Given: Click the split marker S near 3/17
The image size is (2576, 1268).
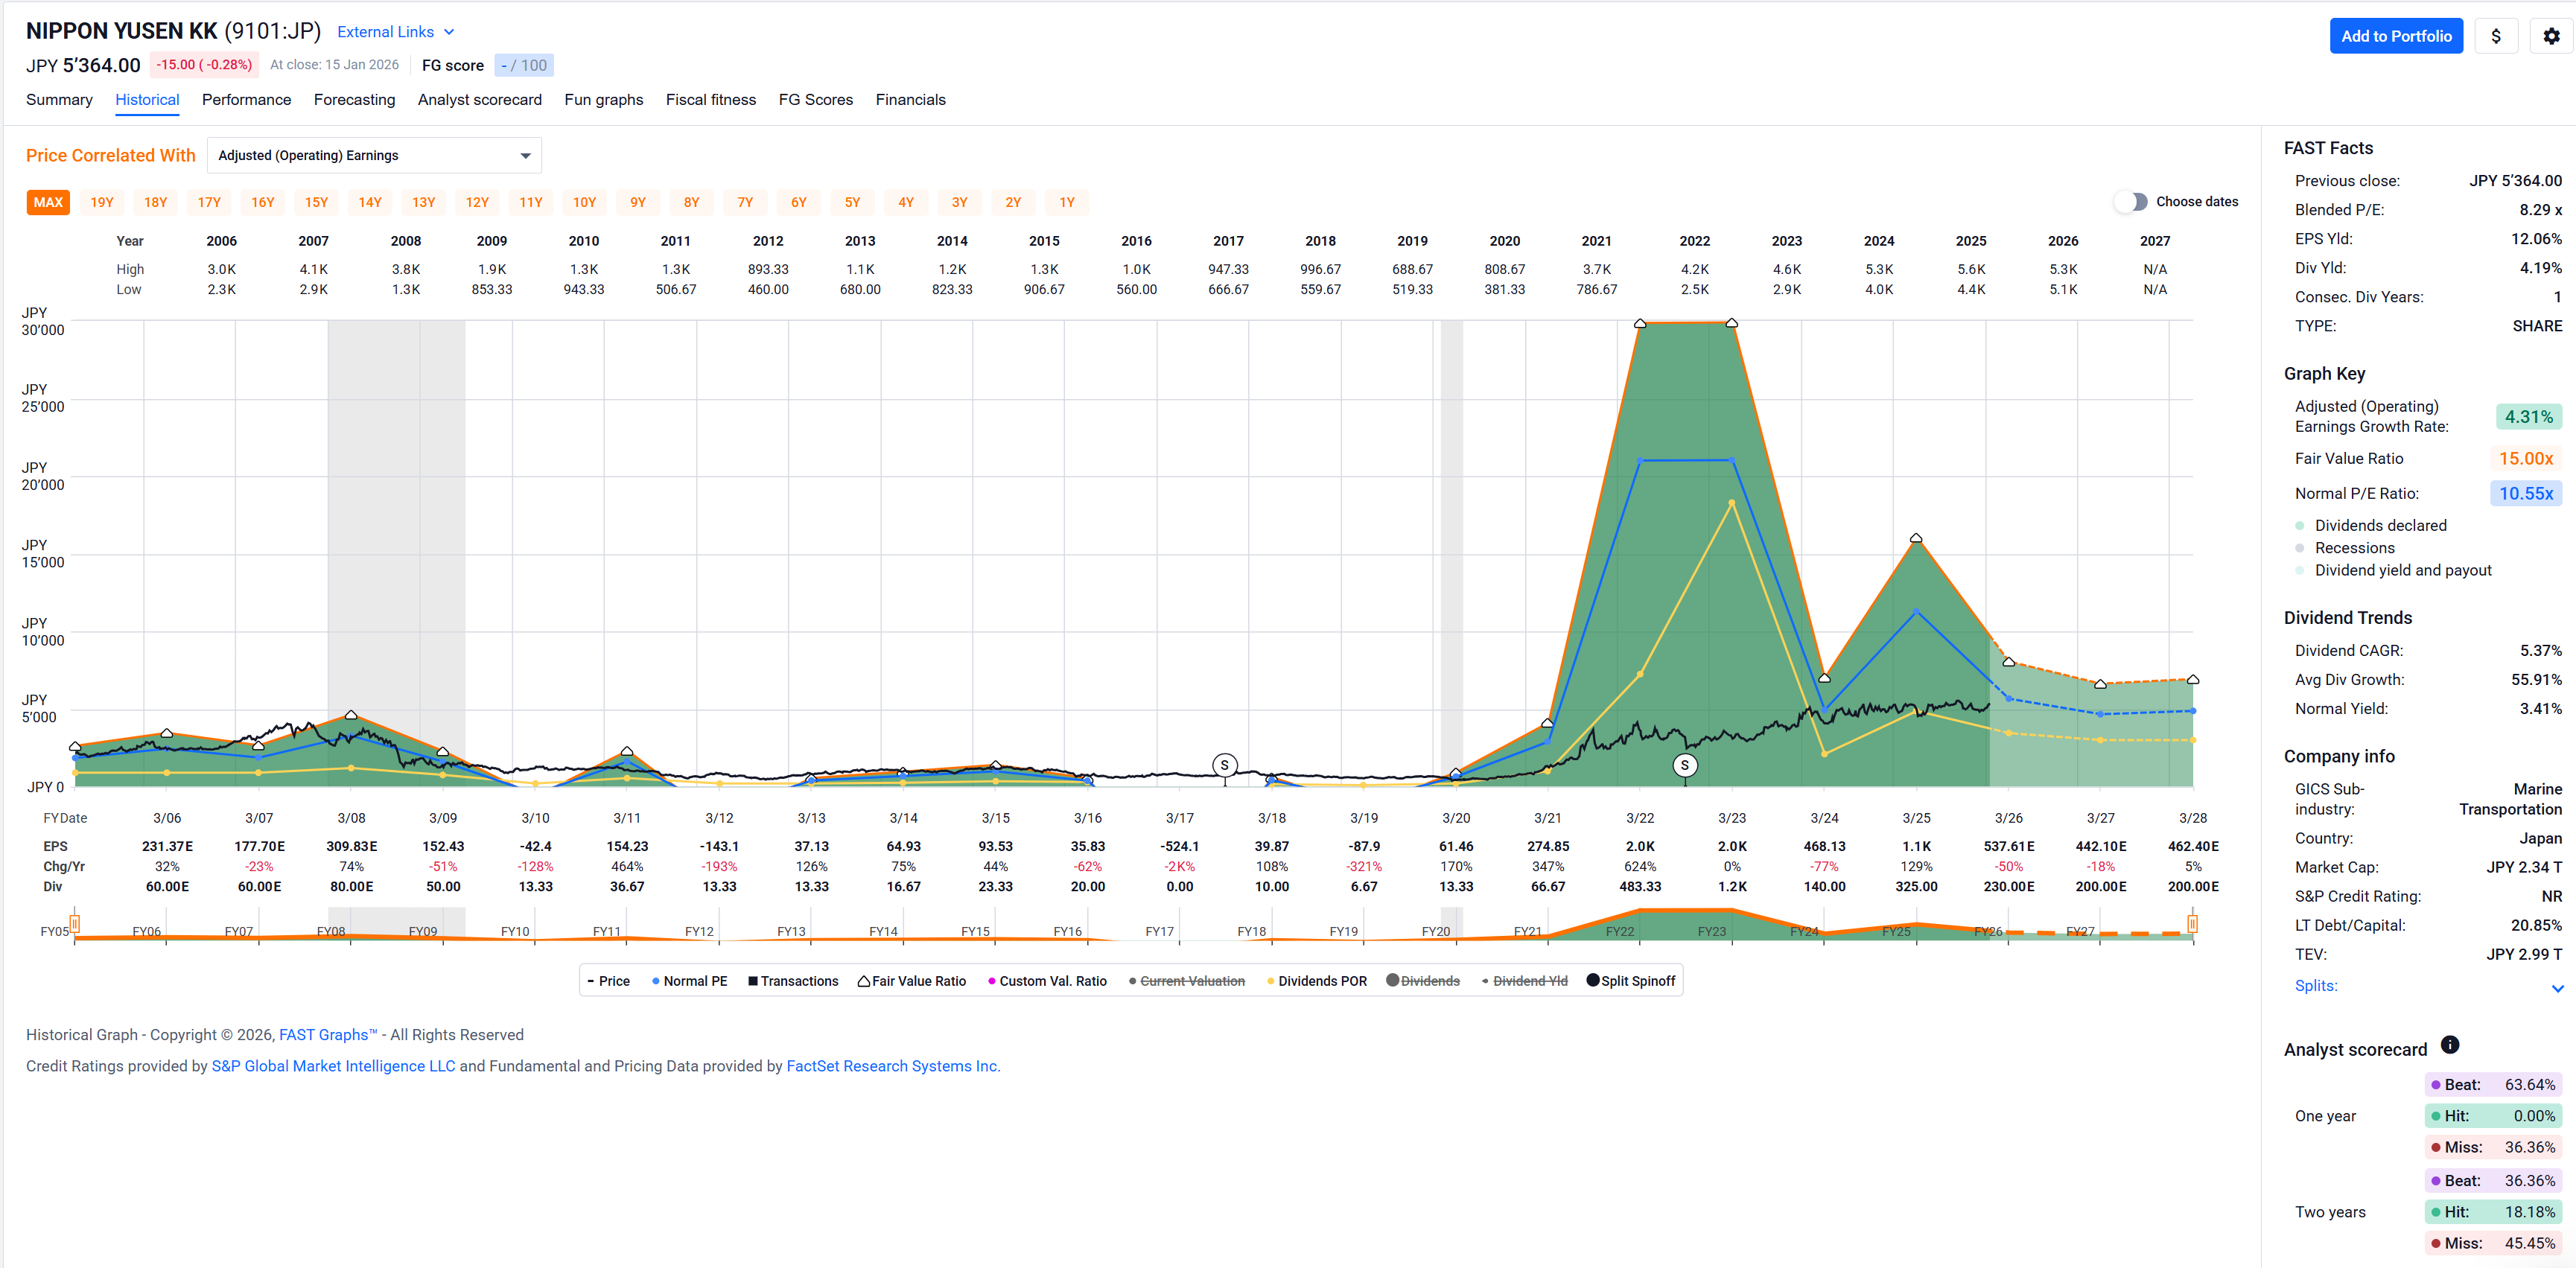Looking at the screenshot, I should pos(1224,765).
